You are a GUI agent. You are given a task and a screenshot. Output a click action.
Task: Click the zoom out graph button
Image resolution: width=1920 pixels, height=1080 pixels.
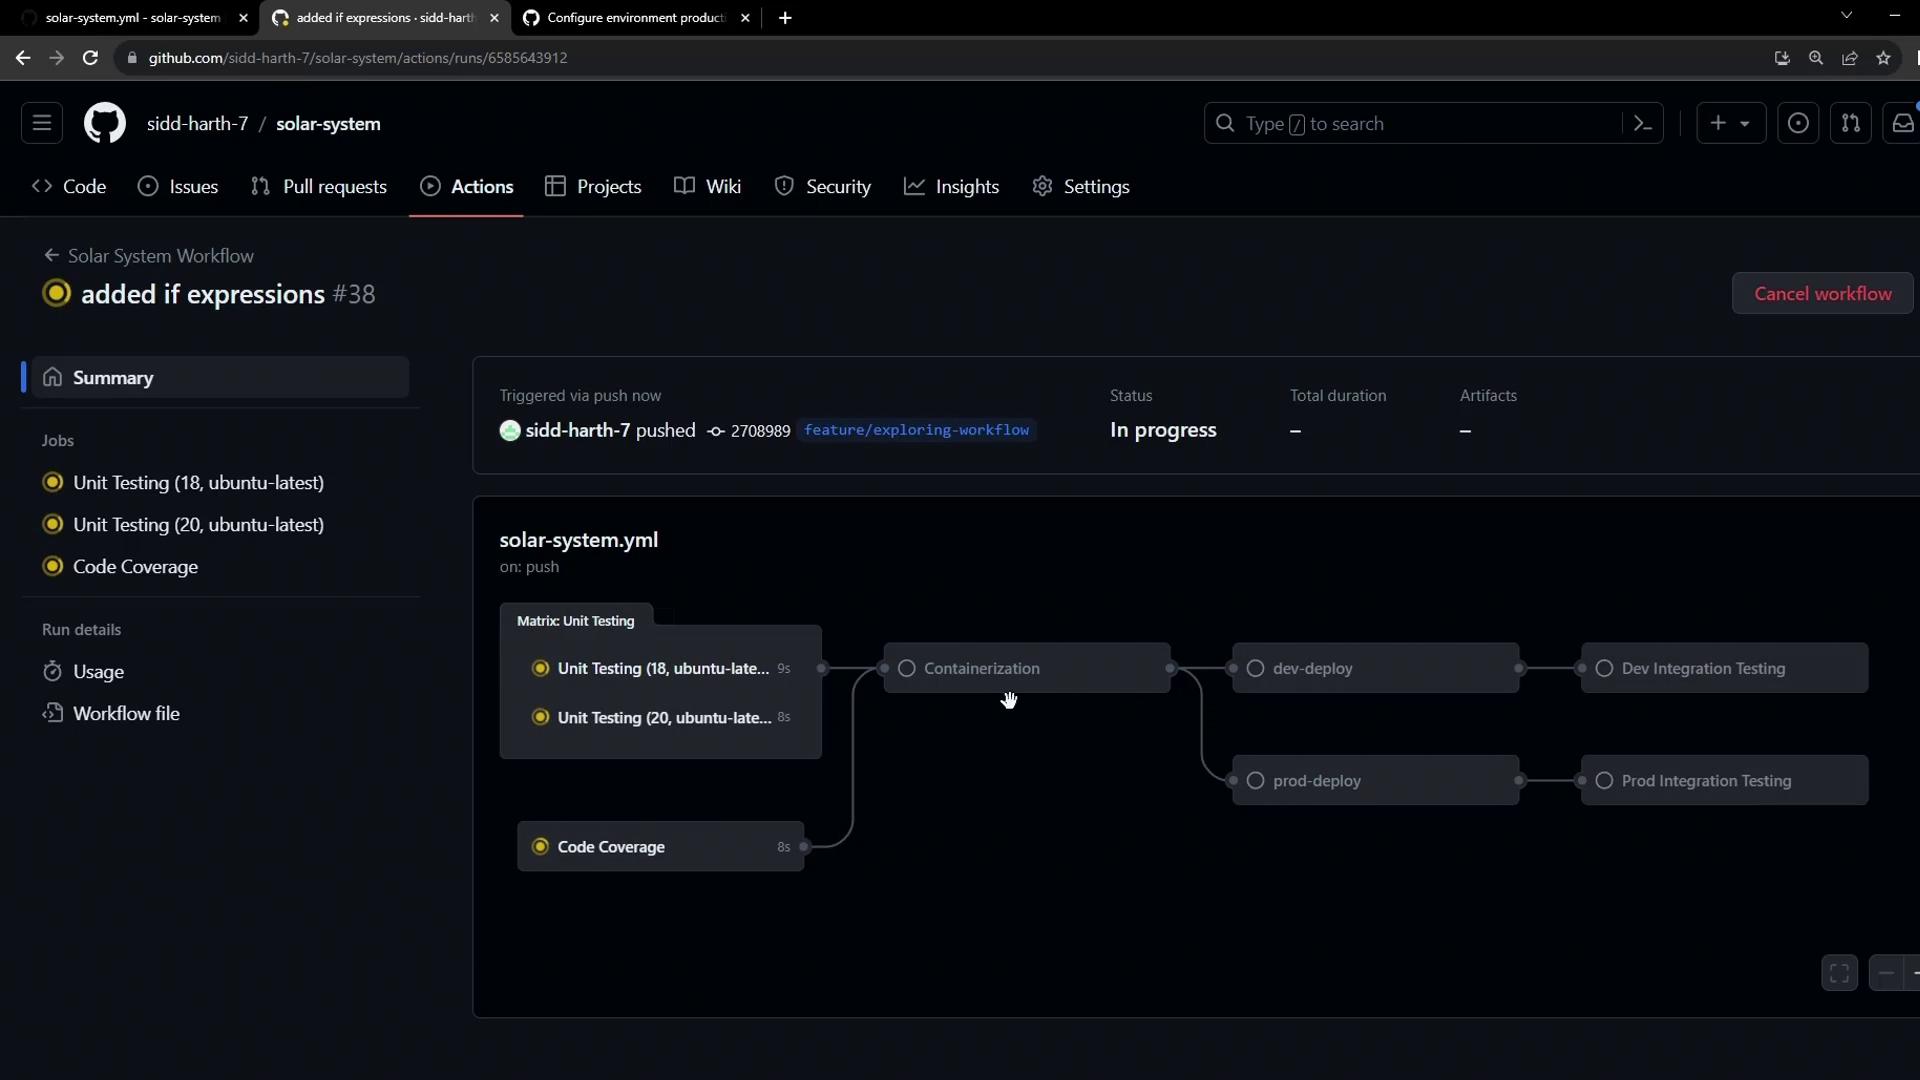(1886, 973)
